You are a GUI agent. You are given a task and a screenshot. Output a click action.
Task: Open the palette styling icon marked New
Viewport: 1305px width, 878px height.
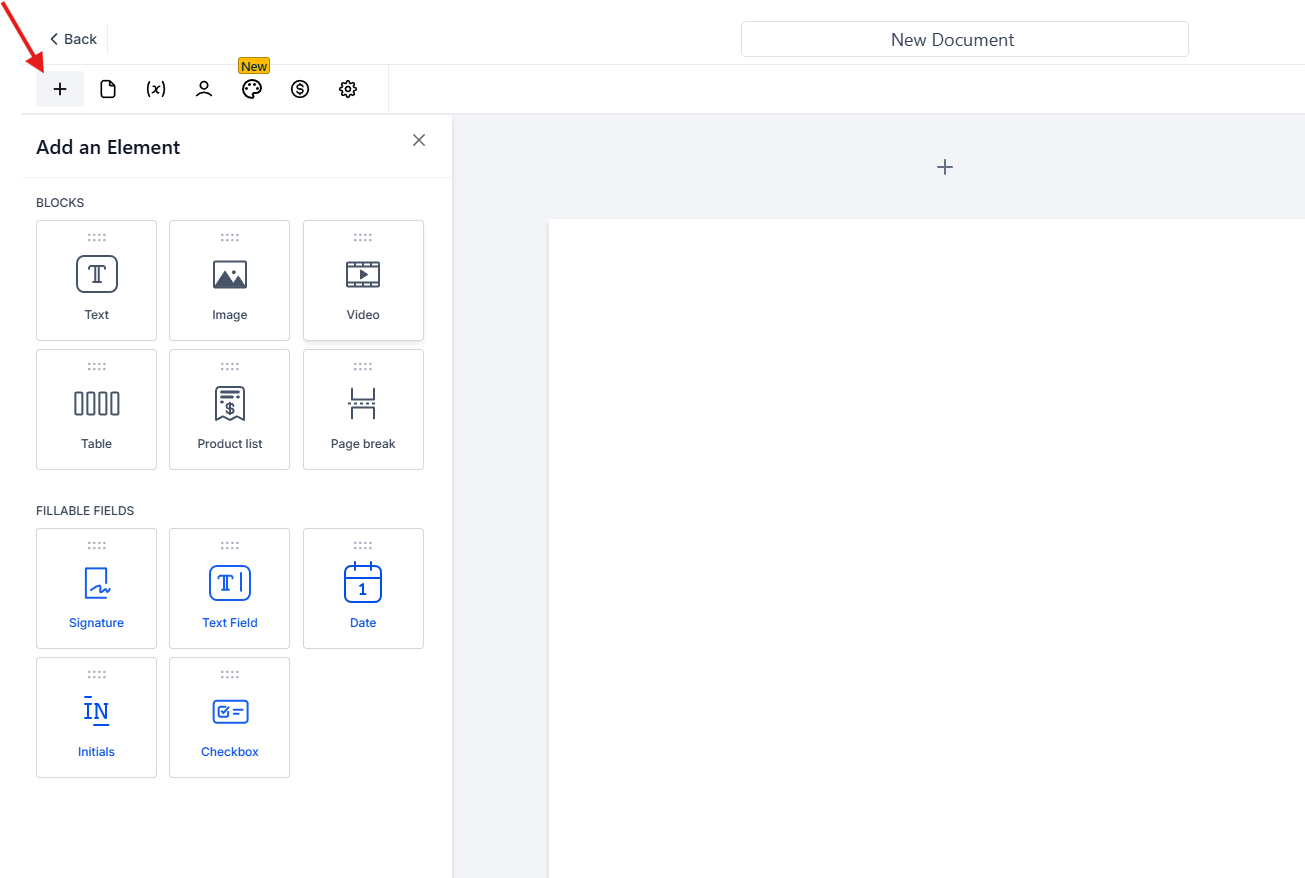[252, 89]
